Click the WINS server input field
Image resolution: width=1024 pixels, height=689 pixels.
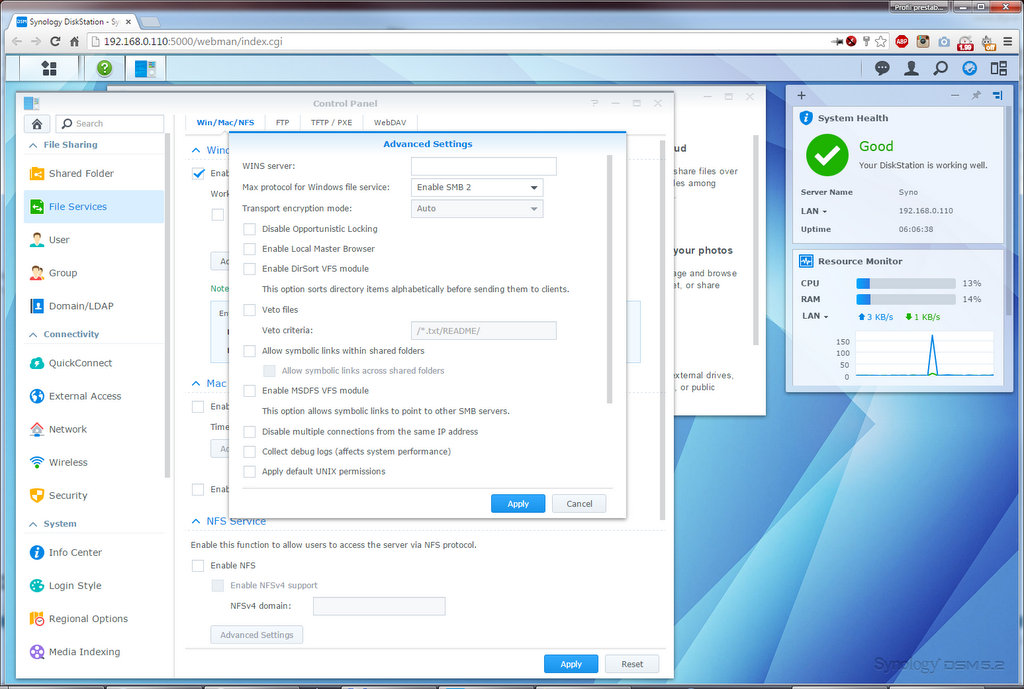[x=484, y=166]
